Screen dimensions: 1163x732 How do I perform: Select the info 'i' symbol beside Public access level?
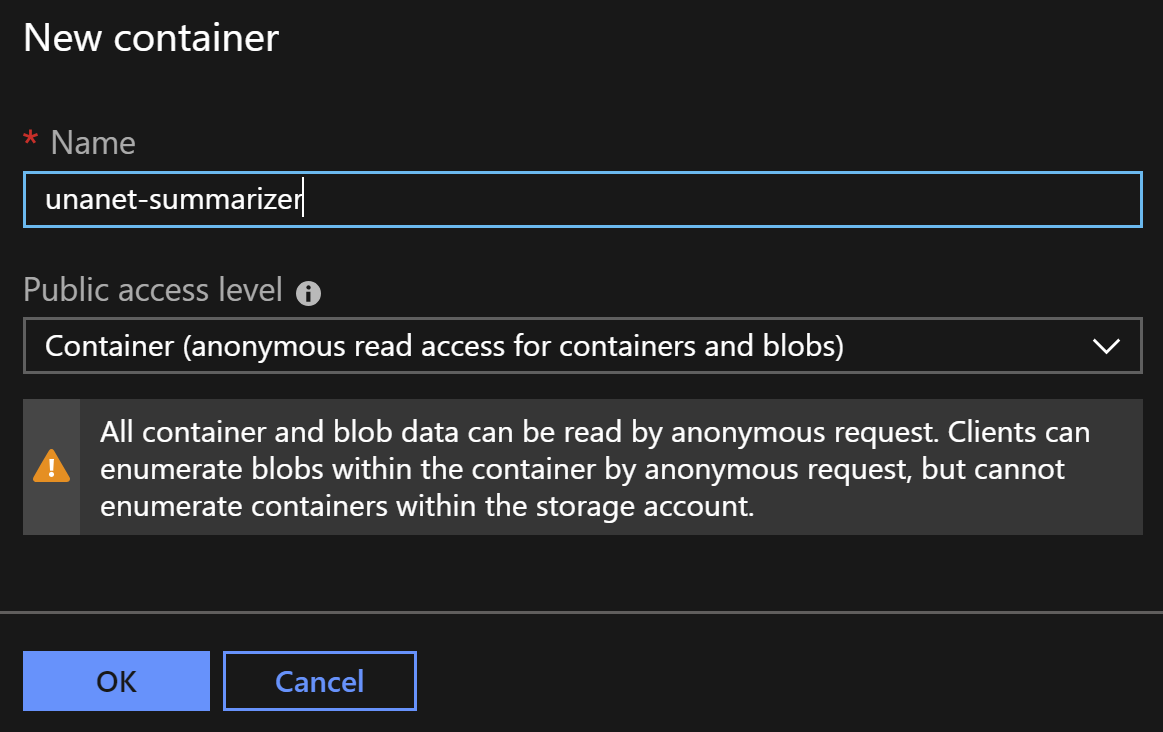tap(308, 293)
